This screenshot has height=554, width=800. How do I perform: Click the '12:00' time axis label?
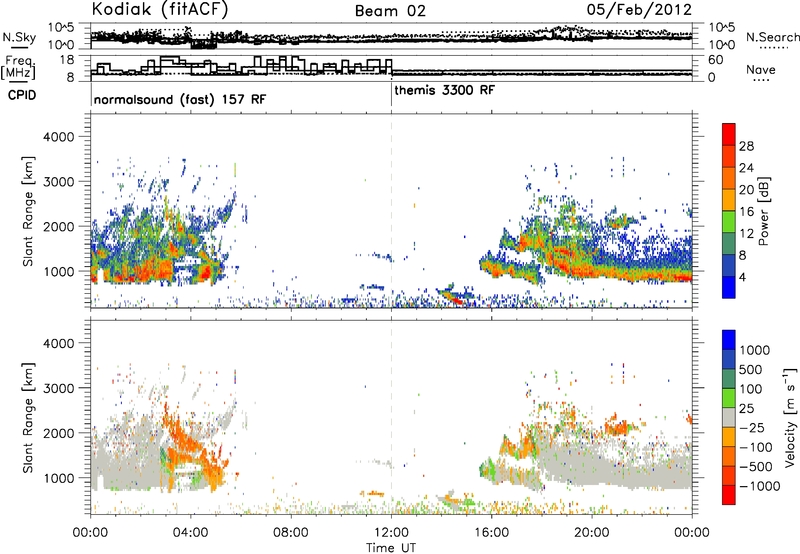tap(391, 533)
